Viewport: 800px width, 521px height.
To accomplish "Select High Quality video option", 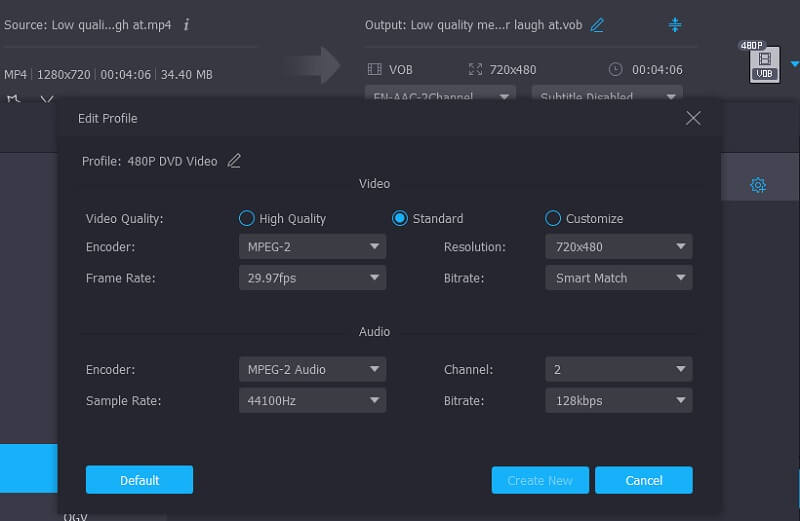I will coord(247,218).
